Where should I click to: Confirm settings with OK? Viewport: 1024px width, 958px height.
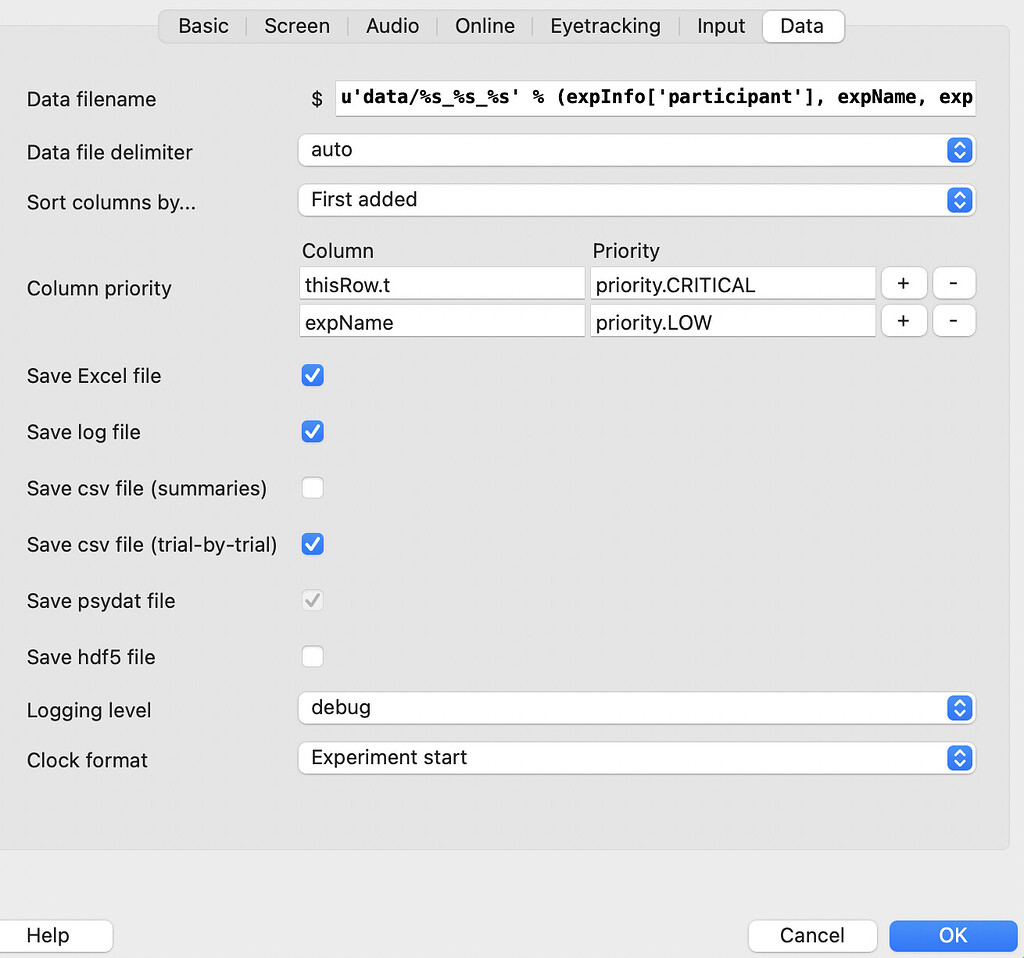[952, 935]
